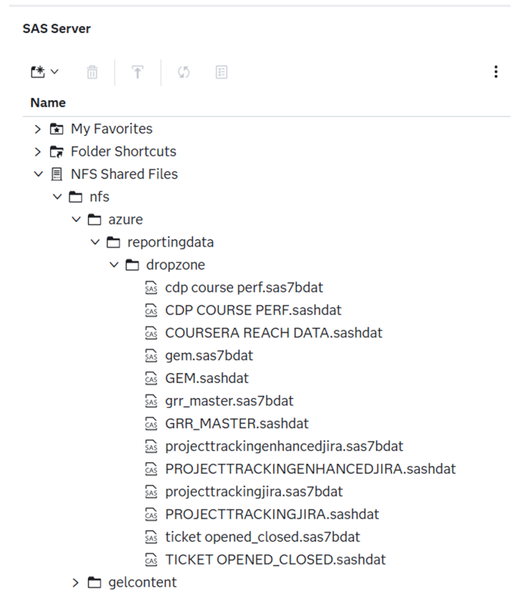Open the New item dropdown in toolbar
This screenshot has height=596, width=527.
point(44,72)
